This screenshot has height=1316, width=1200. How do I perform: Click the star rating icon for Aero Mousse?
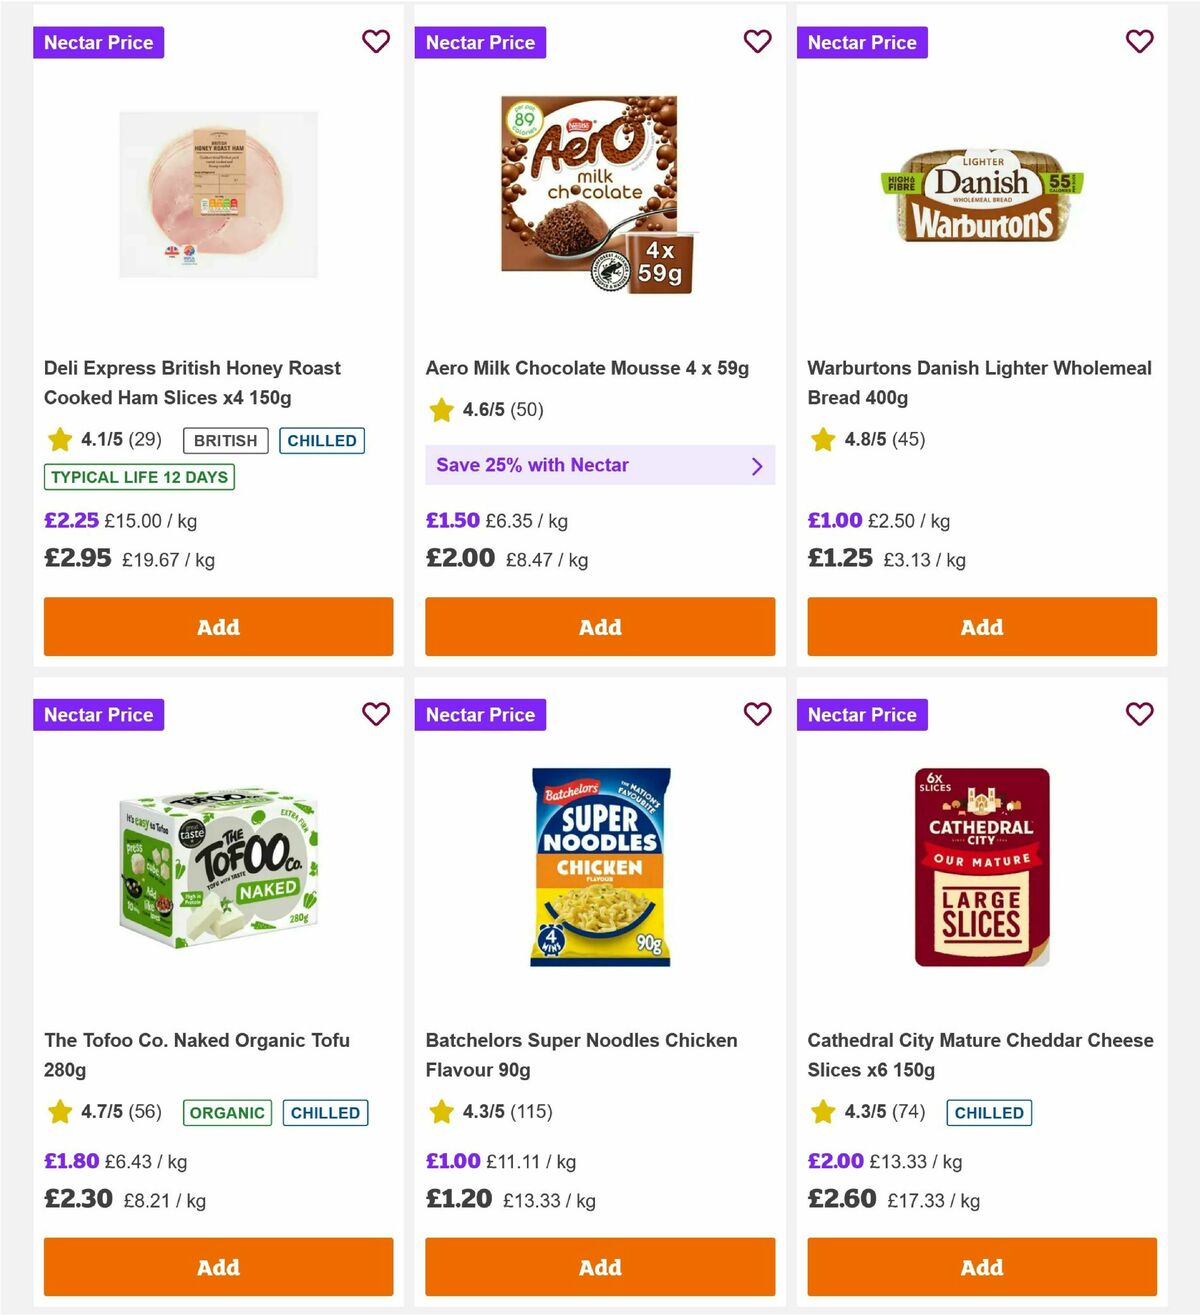point(441,410)
